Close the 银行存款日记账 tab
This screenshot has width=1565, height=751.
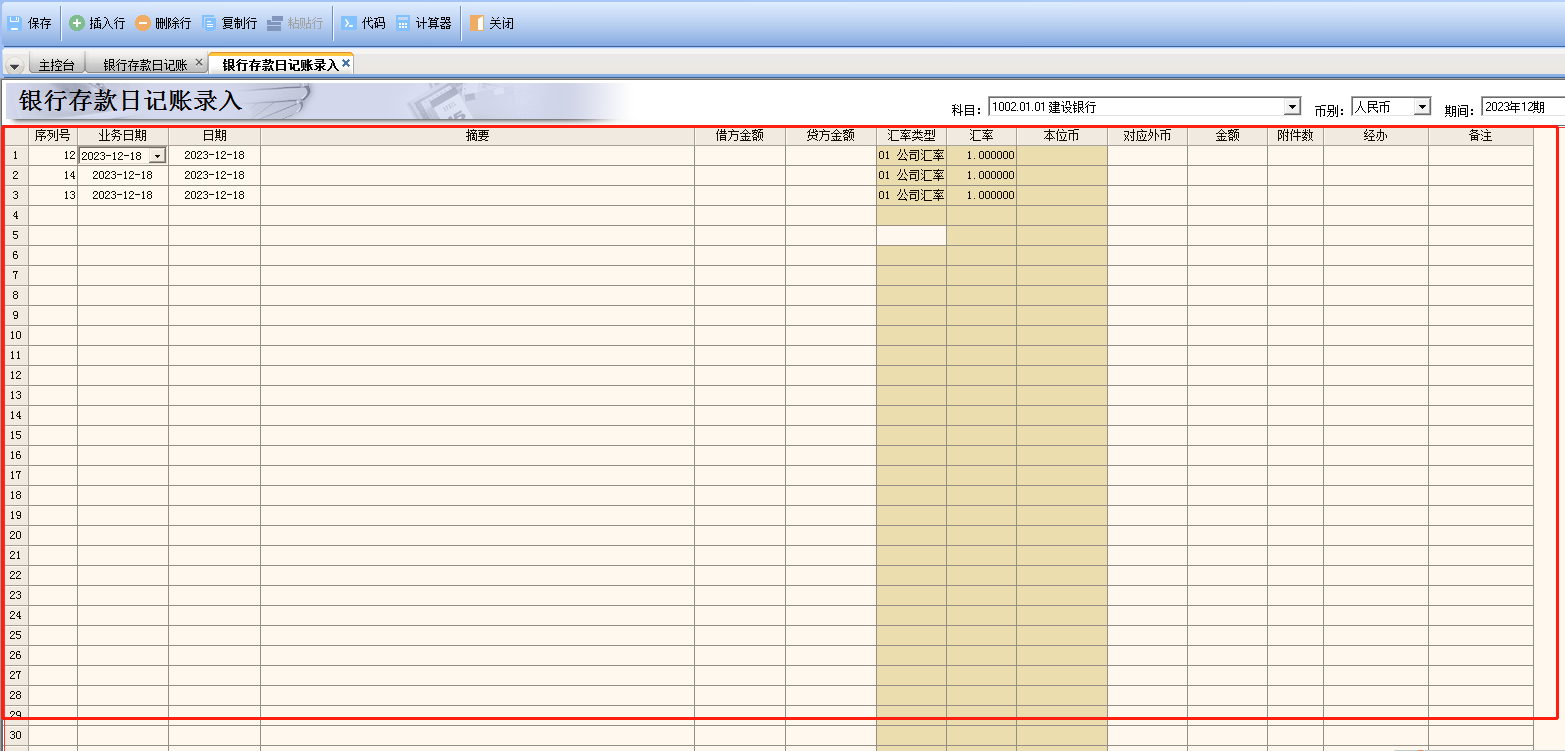tap(199, 63)
